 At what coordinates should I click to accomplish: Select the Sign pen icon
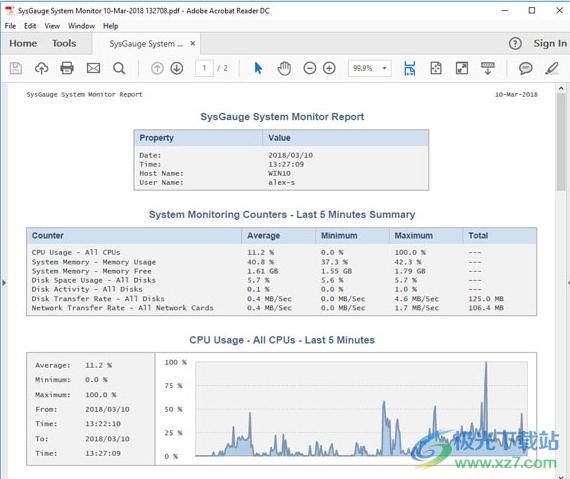pos(552,68)
